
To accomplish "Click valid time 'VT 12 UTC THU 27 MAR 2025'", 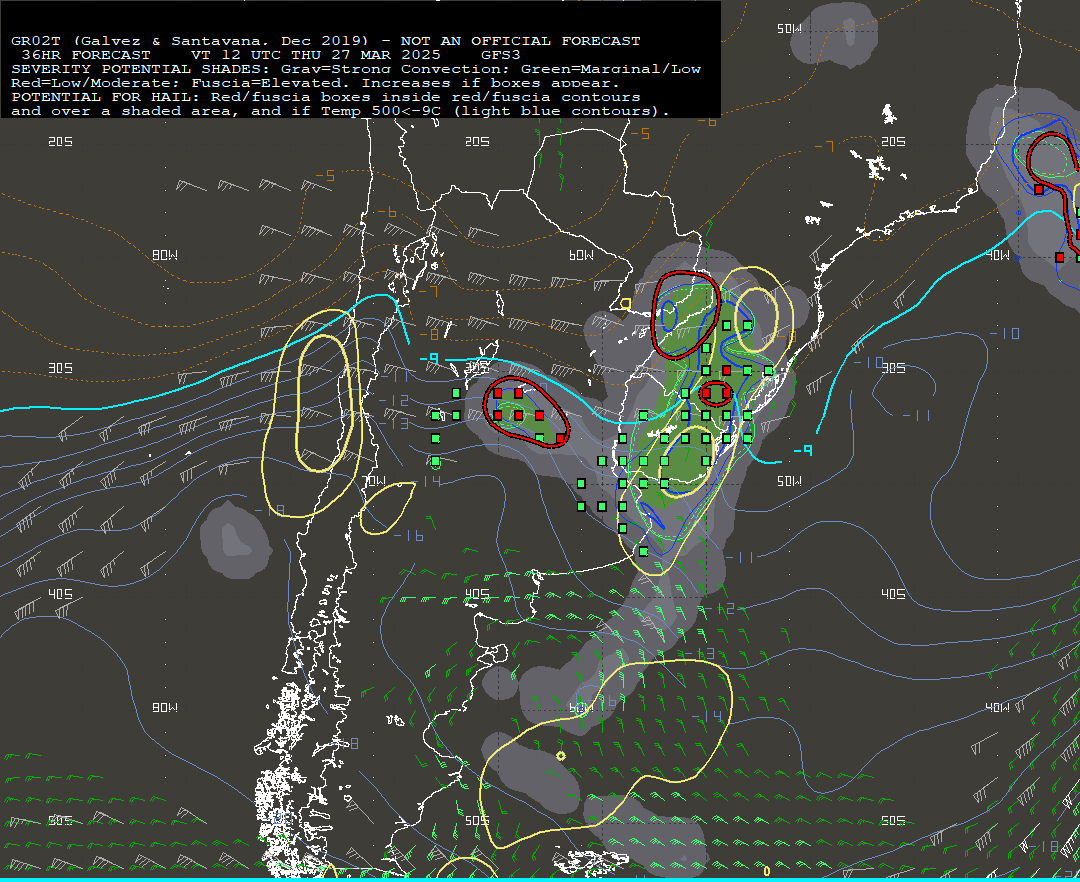I will (x=315, y=55).
